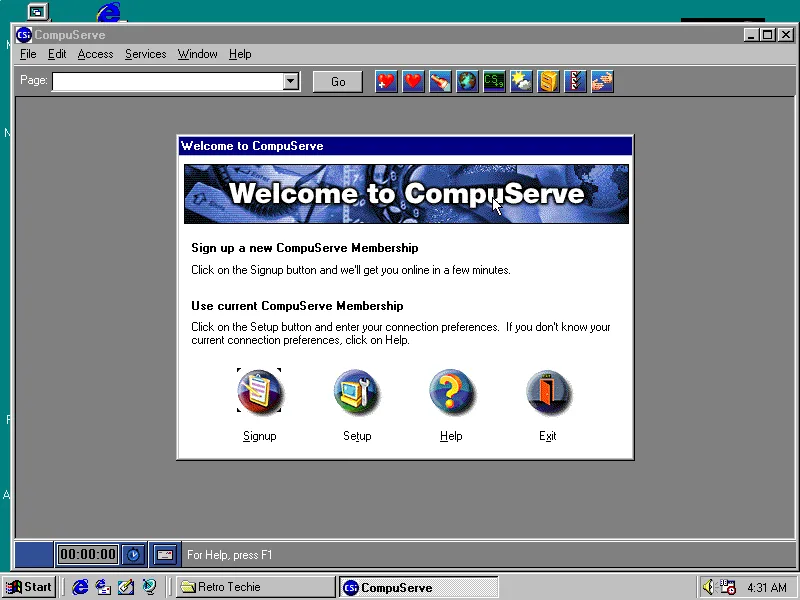The image size is (800, 600).
Task: Click CompuServe taskbar button
Action: 418,588
